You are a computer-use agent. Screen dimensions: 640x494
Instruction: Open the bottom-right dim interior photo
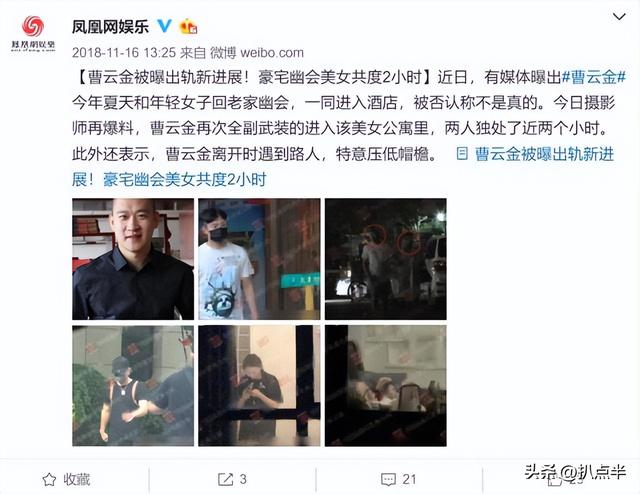[386, 386]
